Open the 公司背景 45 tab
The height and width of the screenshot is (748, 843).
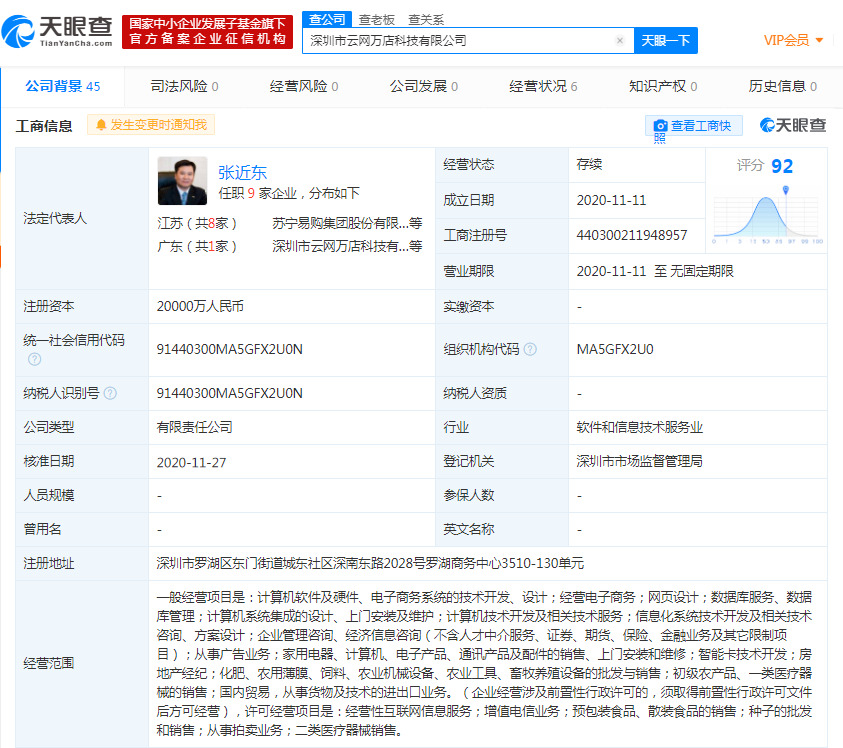[63, 86]
